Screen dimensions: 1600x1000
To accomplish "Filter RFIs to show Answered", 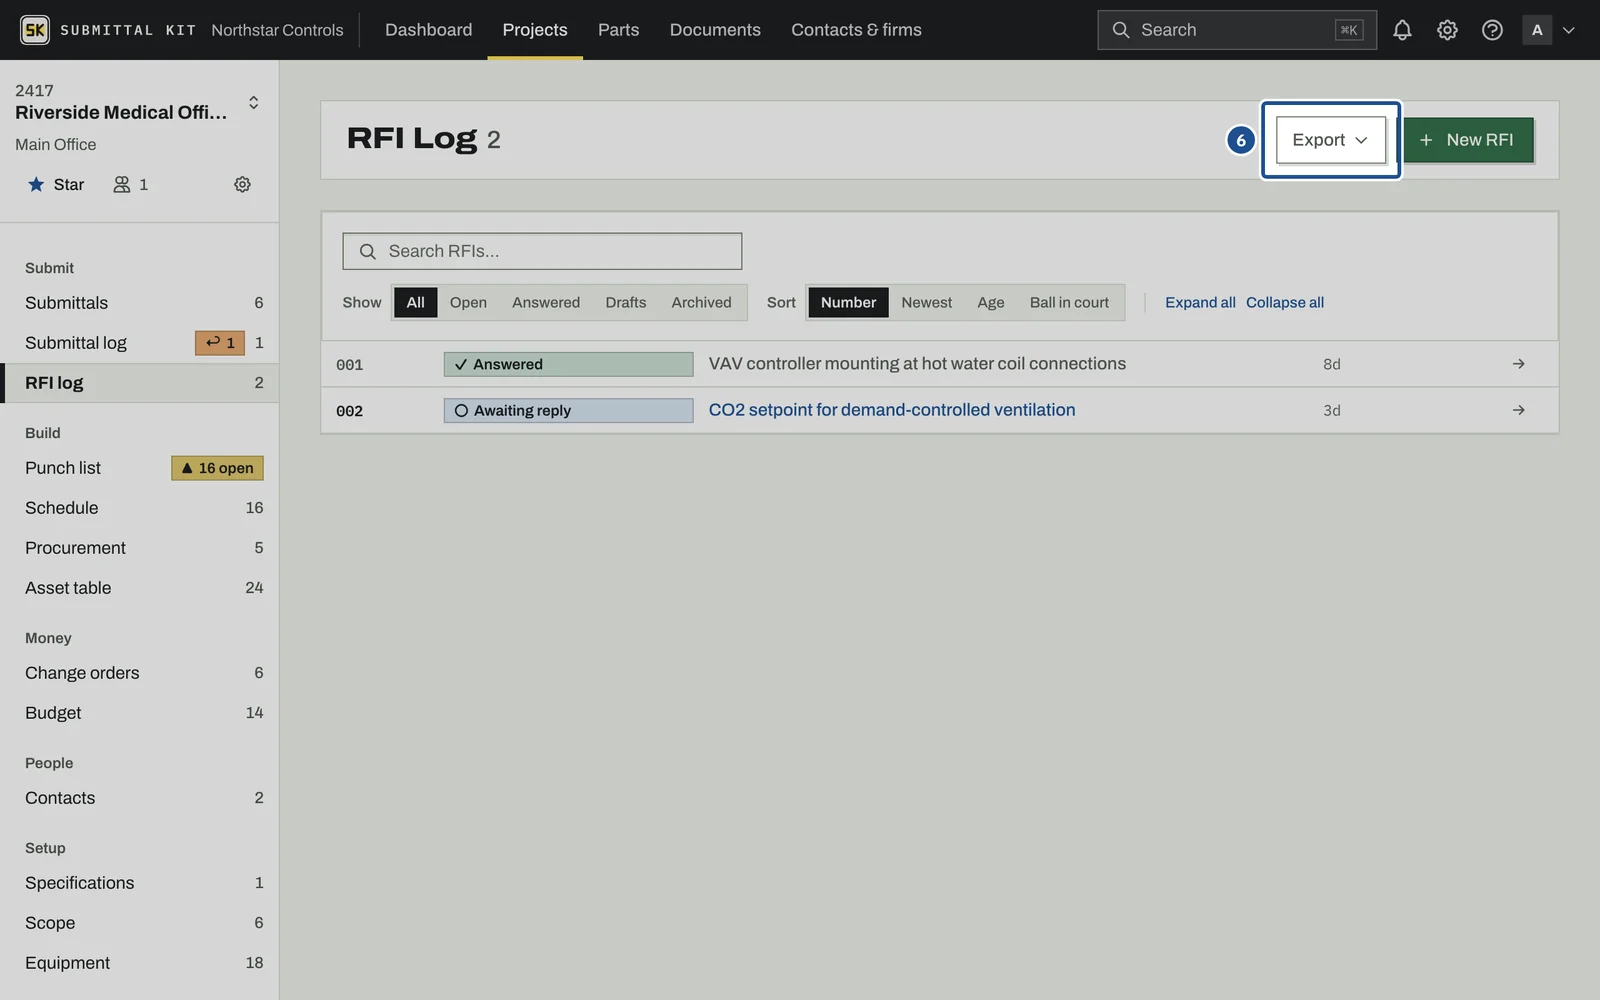I will point(546,302).
